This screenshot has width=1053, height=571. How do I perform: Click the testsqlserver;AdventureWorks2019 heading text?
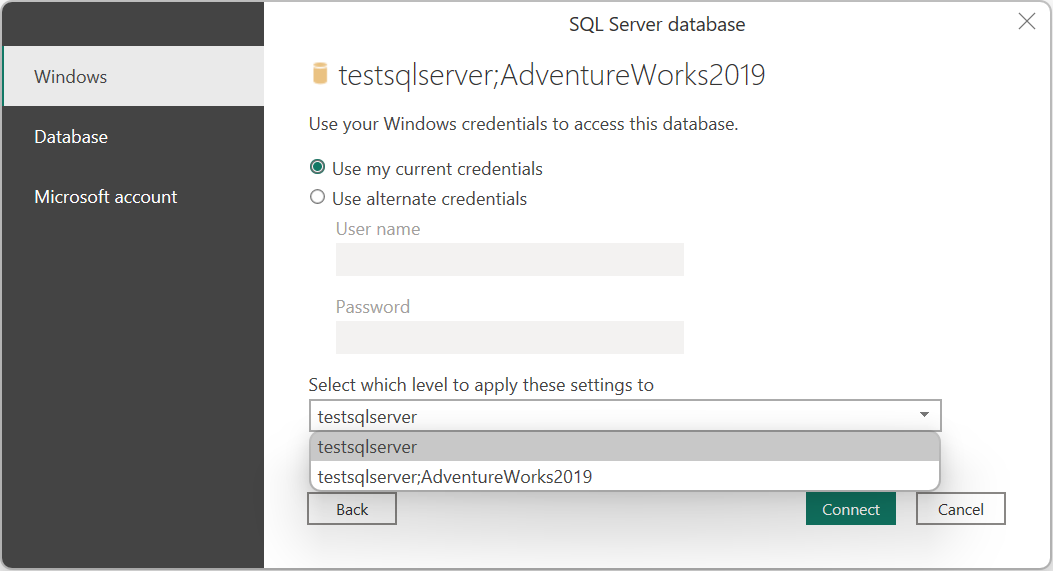tap(551, 75)
